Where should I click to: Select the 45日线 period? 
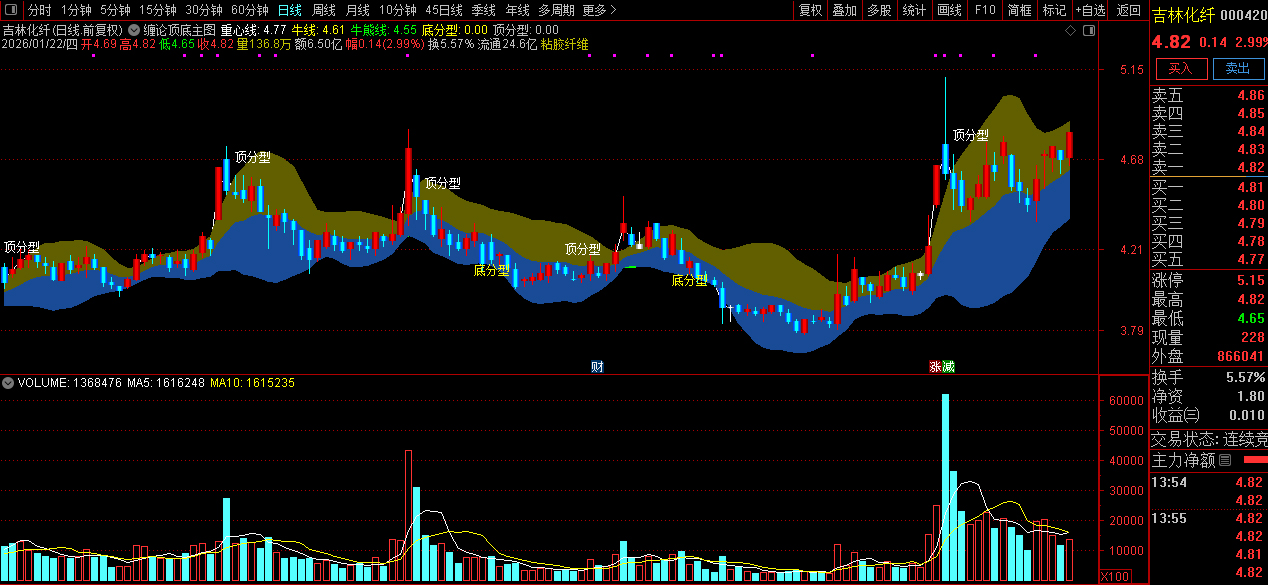click(445, 10)
